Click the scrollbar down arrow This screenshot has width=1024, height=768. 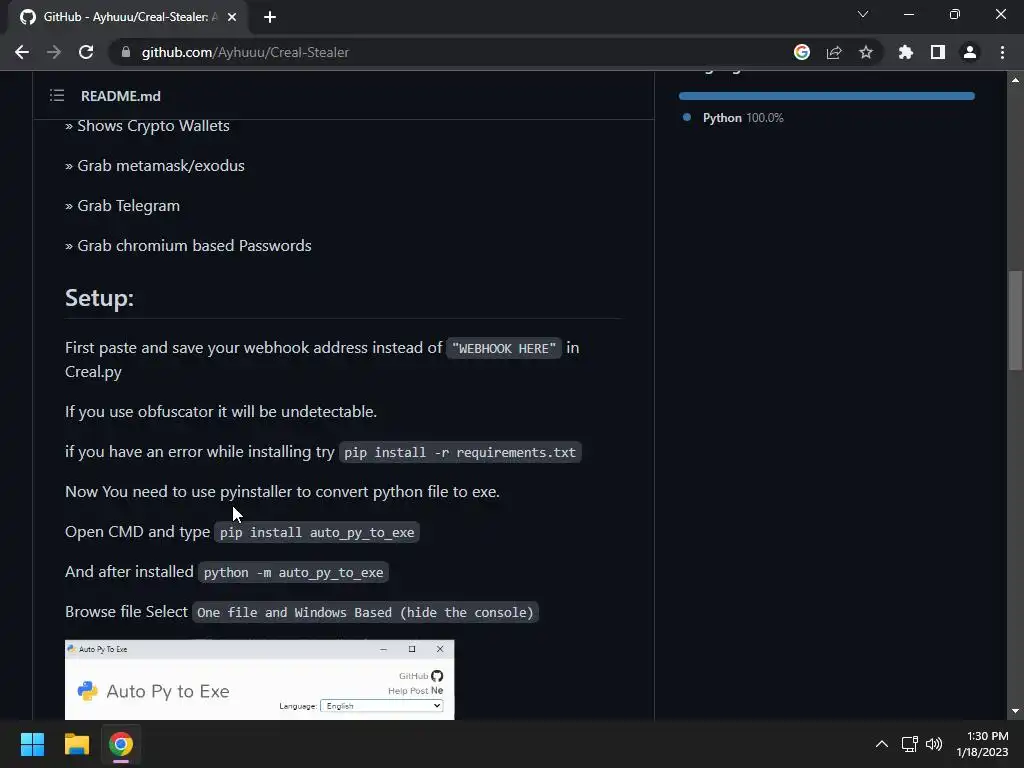[x=1015, y=711]
